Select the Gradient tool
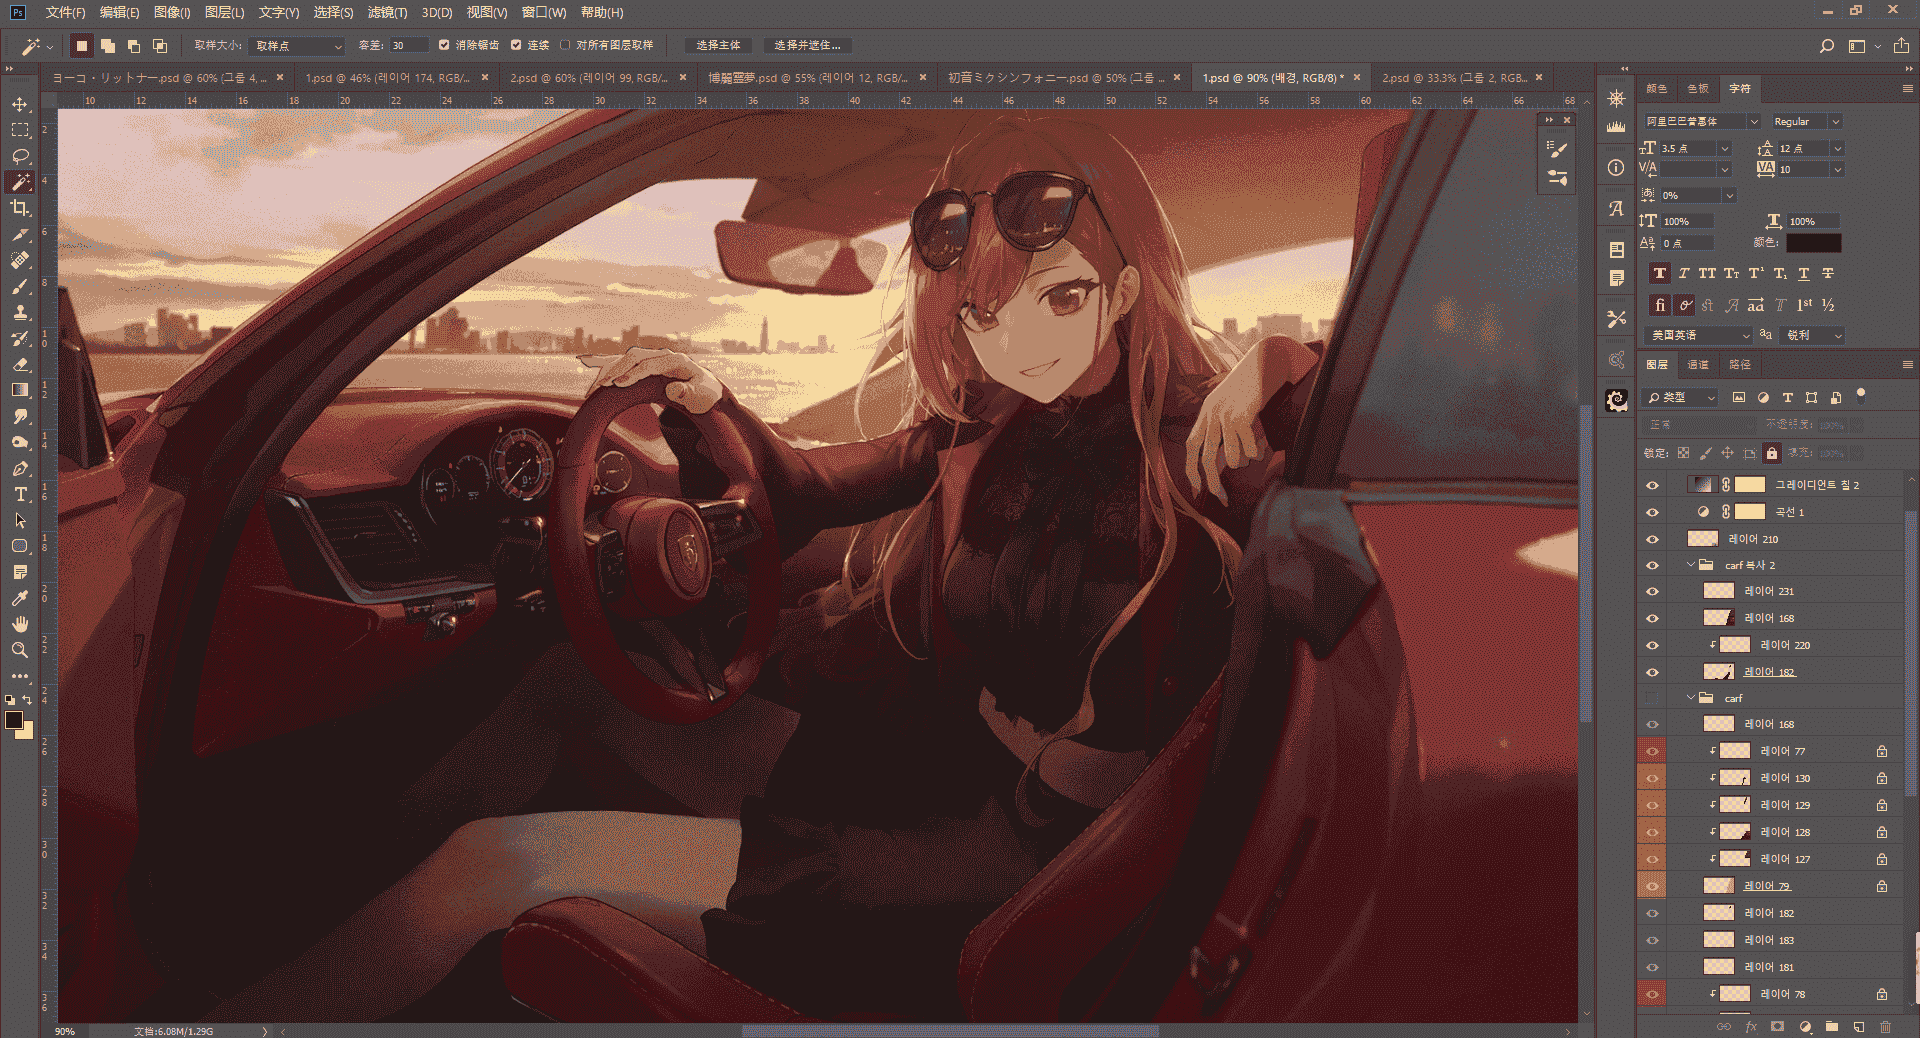Image resolution: width=1920 pixels, height=1038 pixels. point(20,390)
